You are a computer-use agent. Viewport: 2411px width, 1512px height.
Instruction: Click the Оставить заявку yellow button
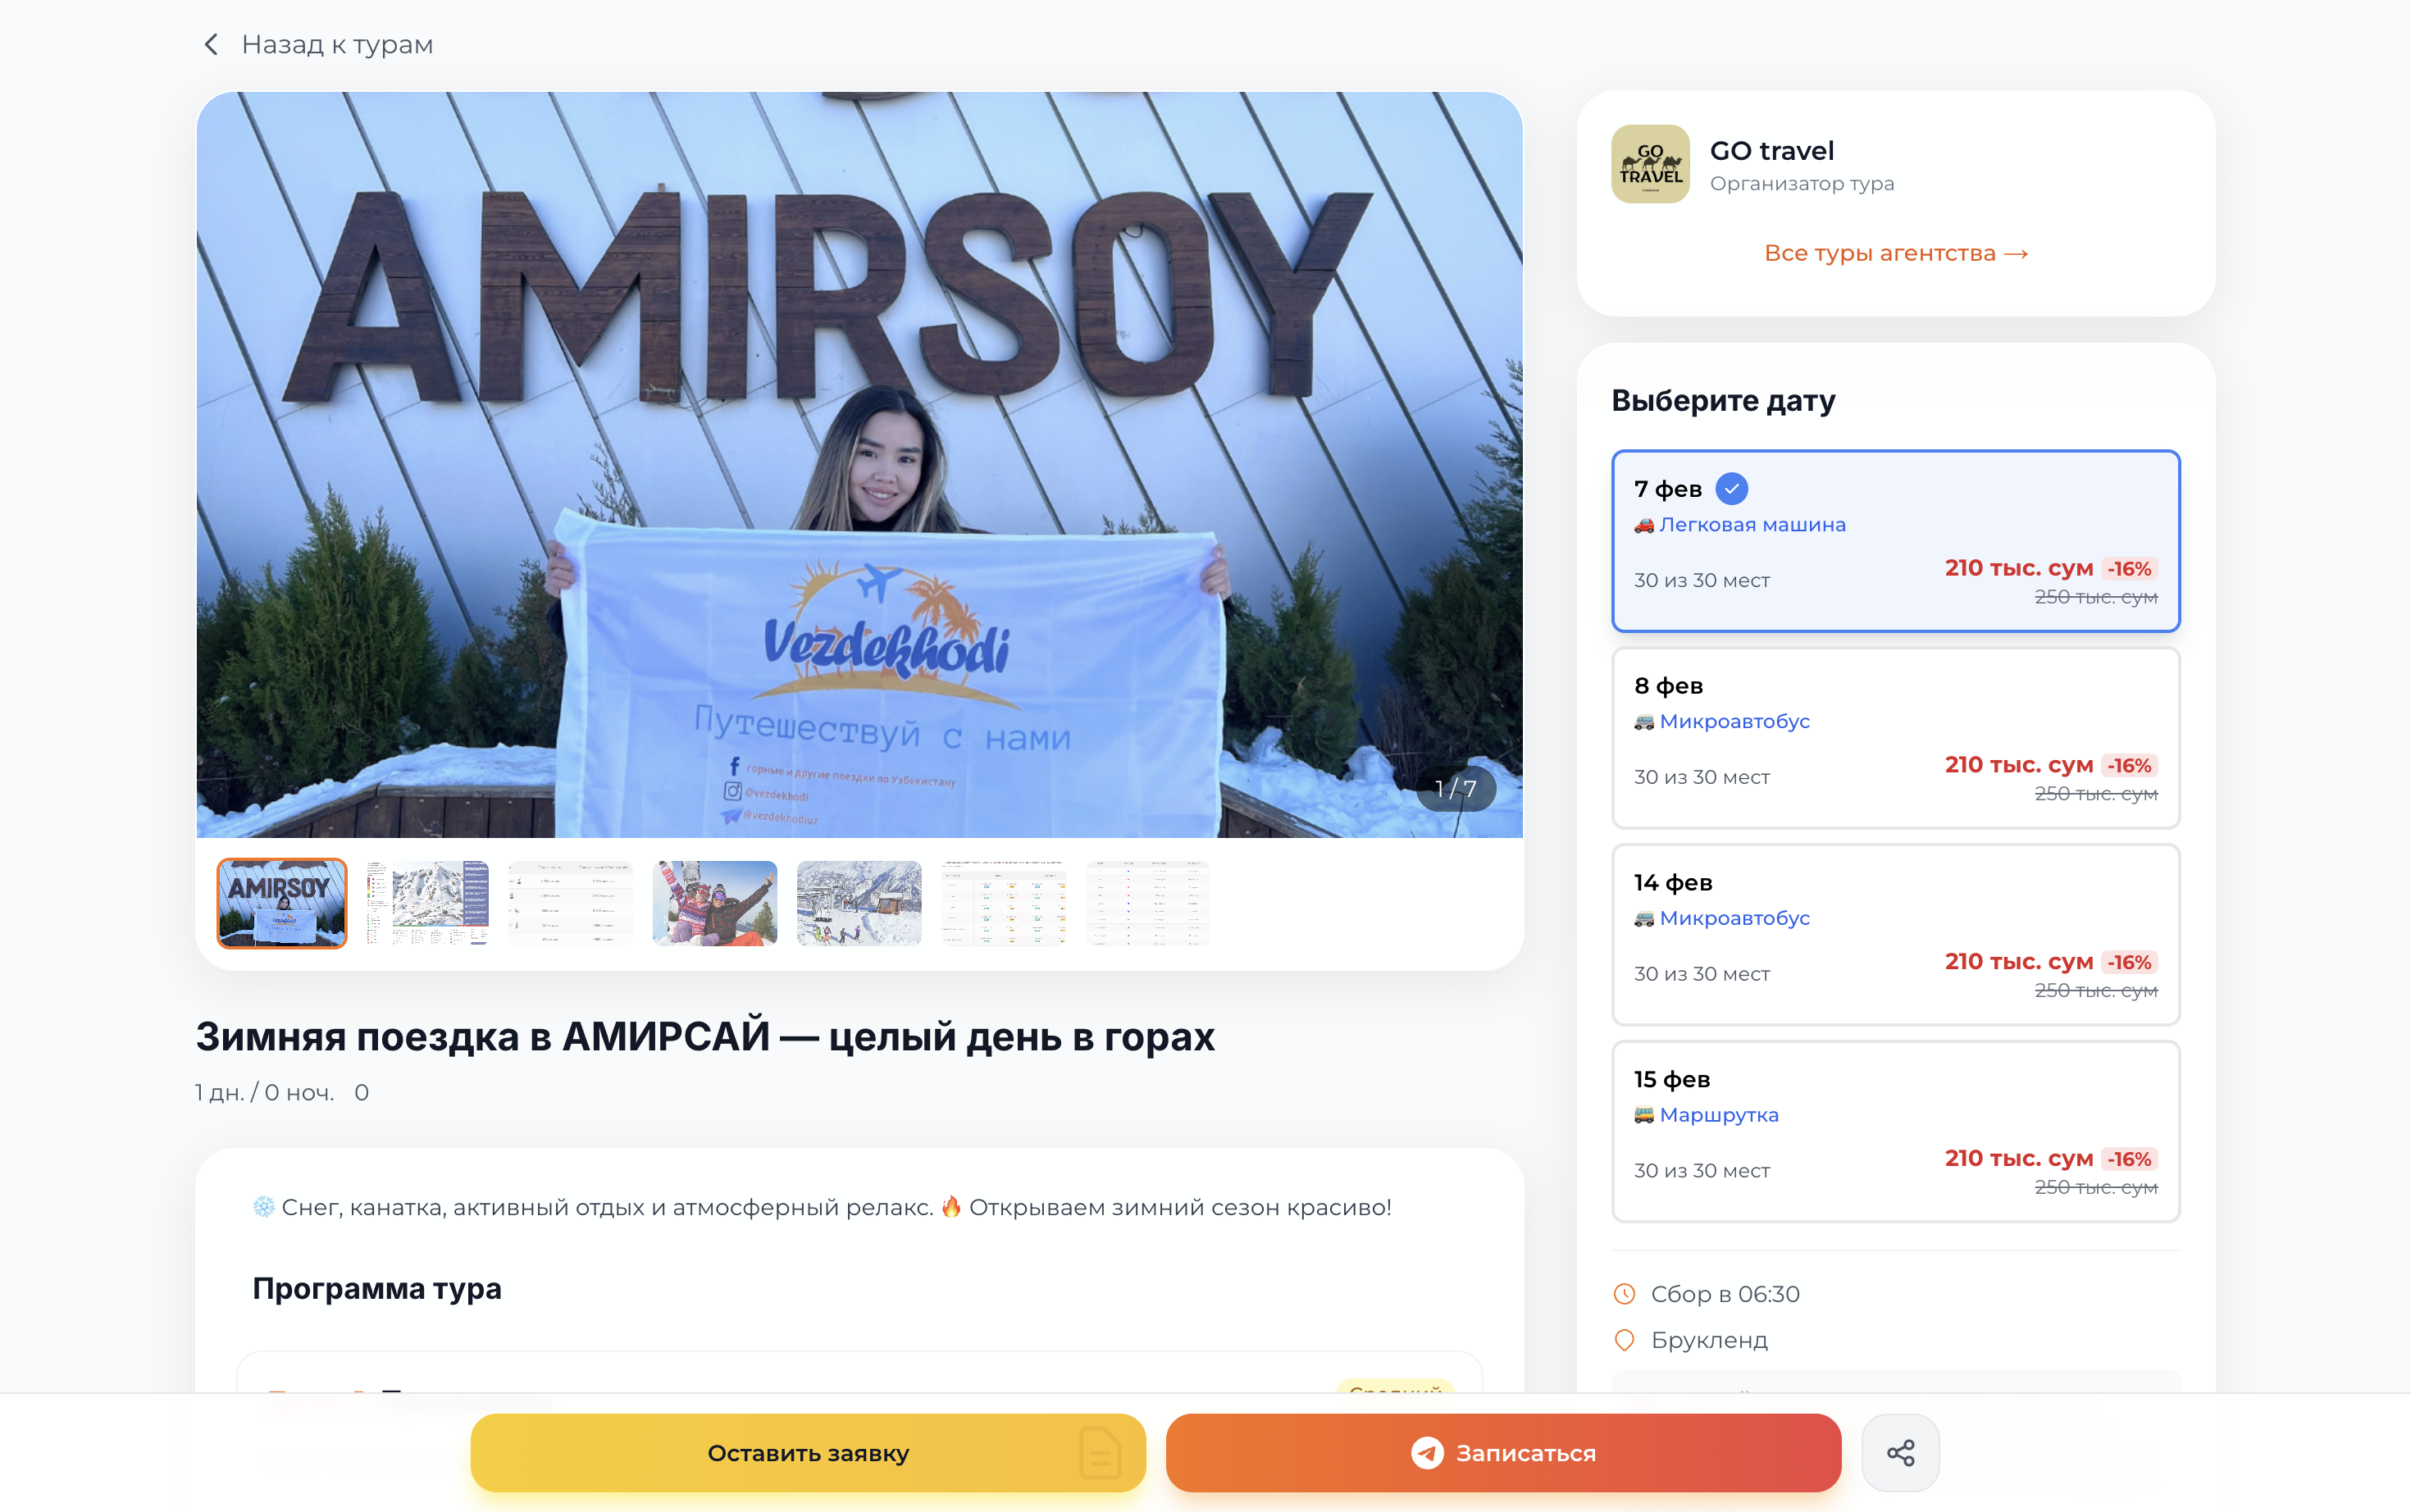(808, 1452)
